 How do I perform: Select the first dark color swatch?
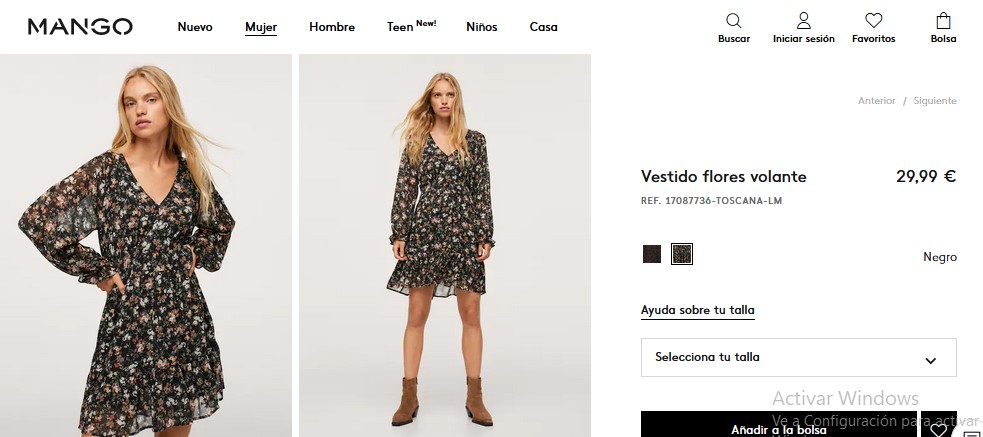coord(652,254)
